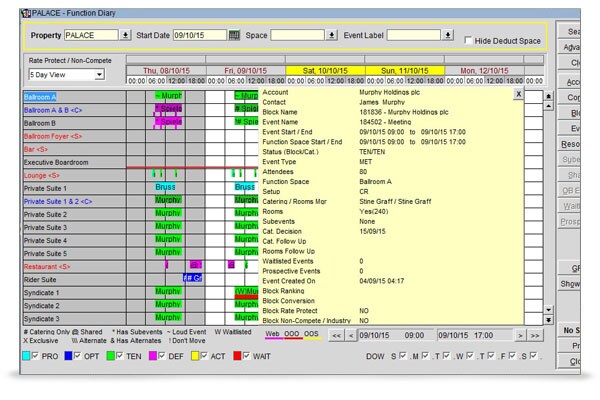Image resolution: width=600 pixels, height=400 pixels.
Task: Open the Start Date calendar picker
Action: click(234, 35)
